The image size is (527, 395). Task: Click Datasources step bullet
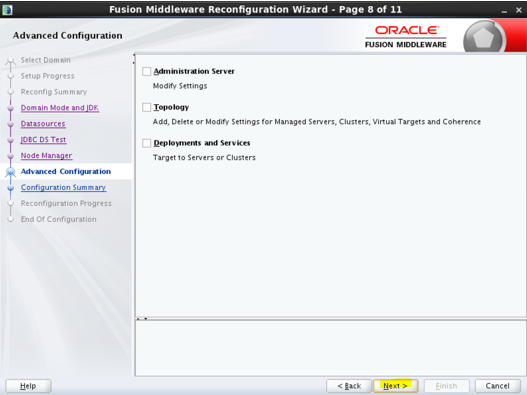tap(10, 124)
